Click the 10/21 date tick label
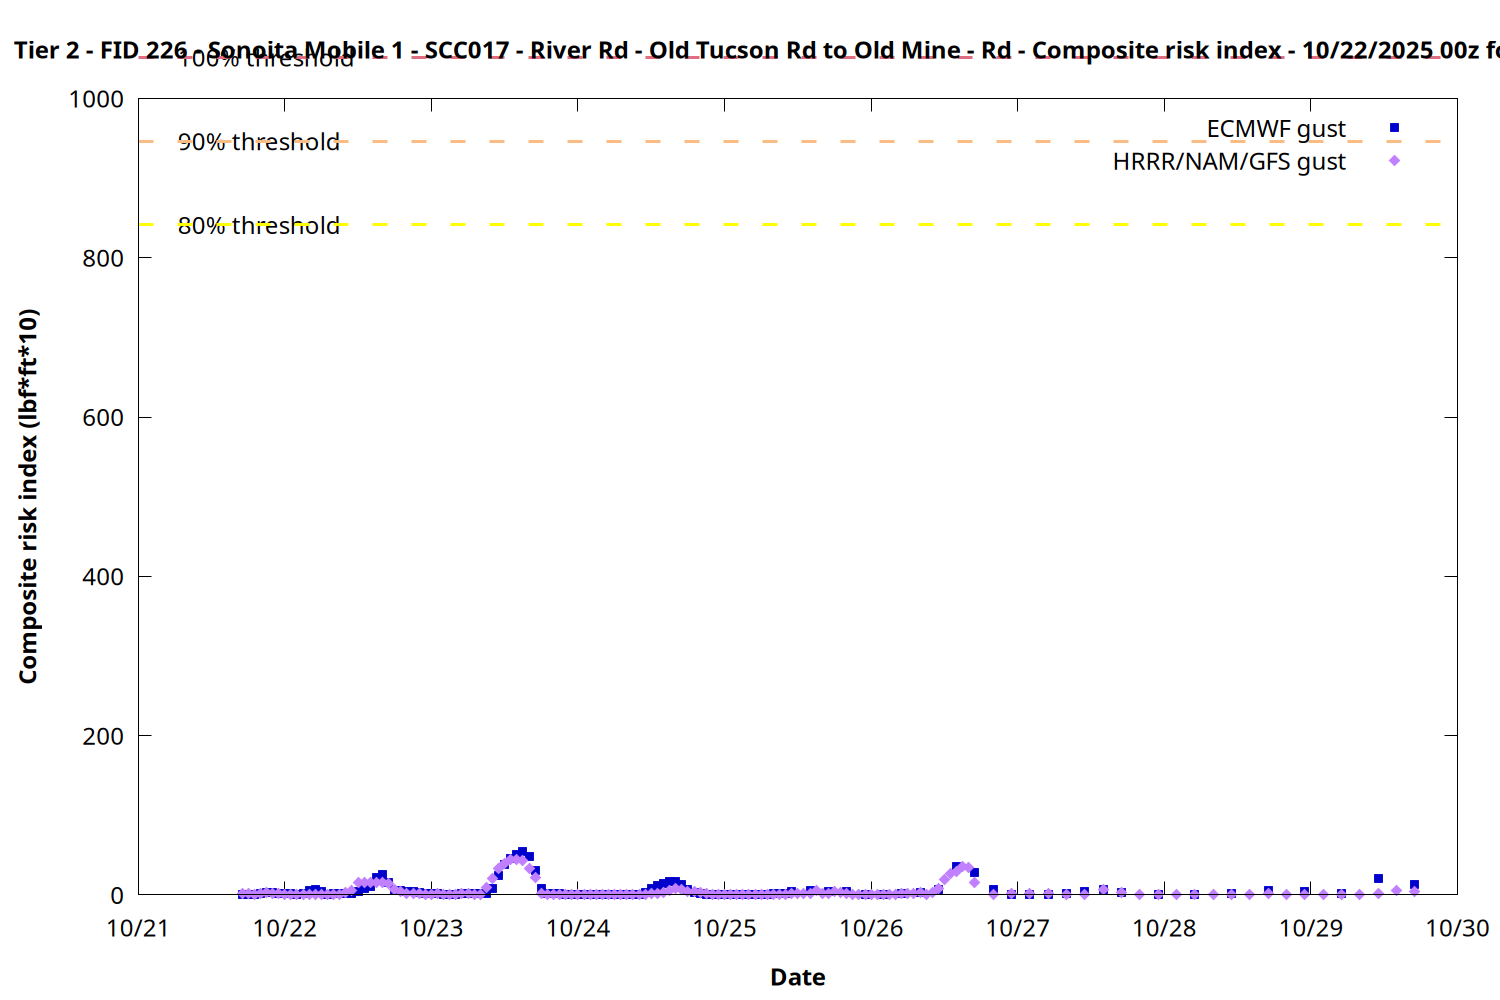 pyautogui.click(x=138, y=929)
